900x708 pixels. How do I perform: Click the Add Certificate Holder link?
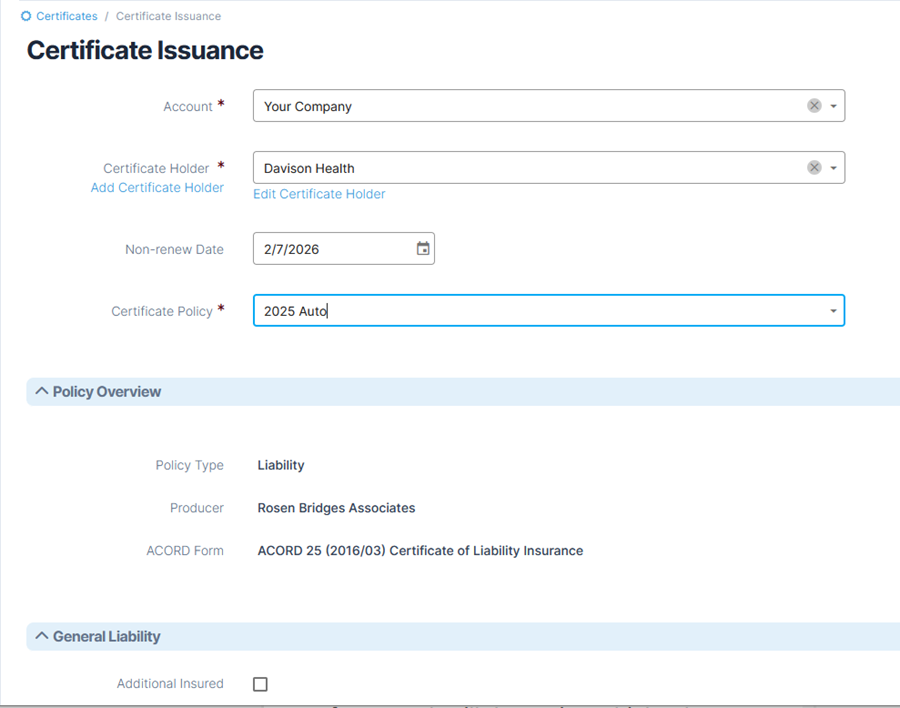point(157,188)
